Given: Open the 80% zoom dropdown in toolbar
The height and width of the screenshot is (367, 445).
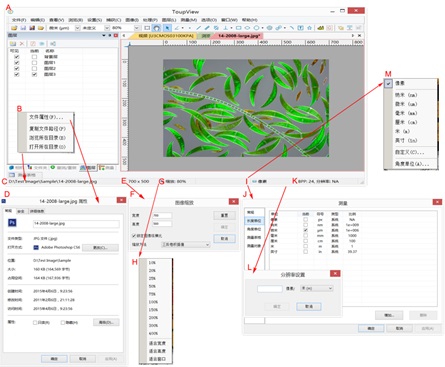Looking at the screenshot, I should [137, 28].
